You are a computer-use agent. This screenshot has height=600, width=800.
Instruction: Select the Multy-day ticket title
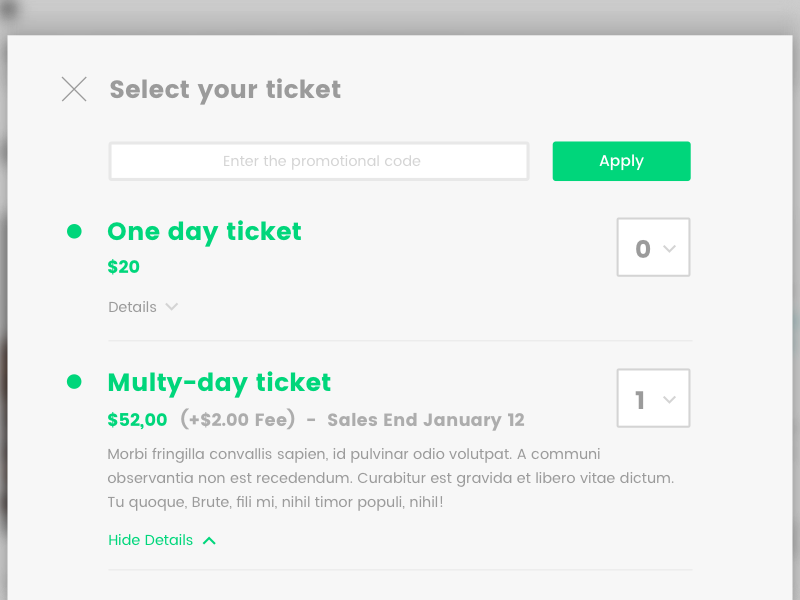click(x=219, y=382)
